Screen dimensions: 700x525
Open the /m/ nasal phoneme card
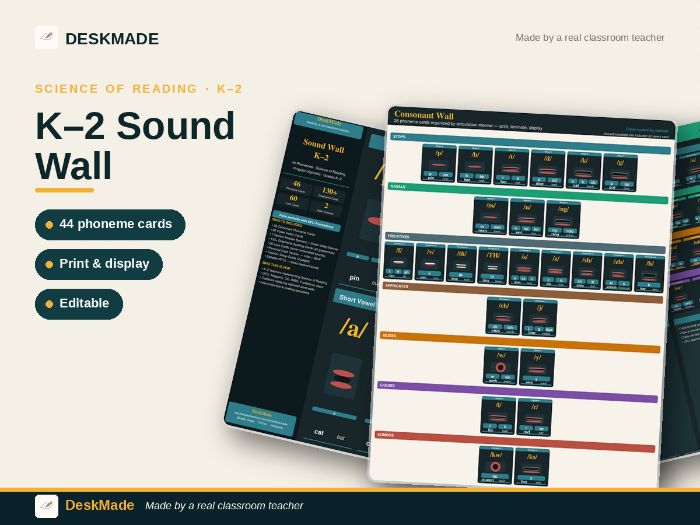[490, 216]
